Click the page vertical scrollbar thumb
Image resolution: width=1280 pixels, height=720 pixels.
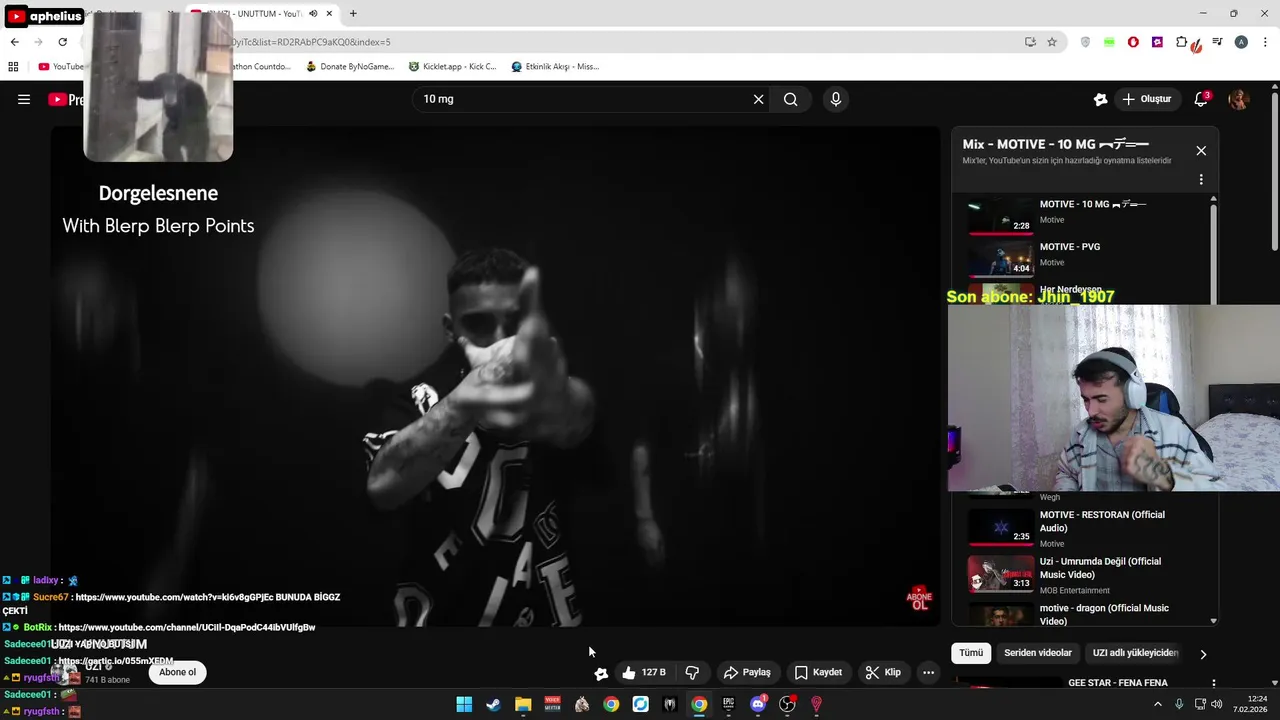point(1274,172)
